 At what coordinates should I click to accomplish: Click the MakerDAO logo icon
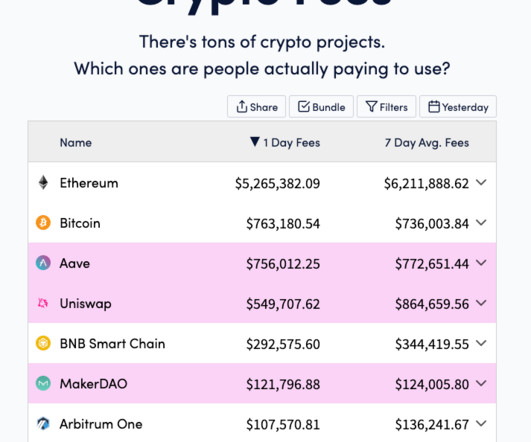[43, 383]
